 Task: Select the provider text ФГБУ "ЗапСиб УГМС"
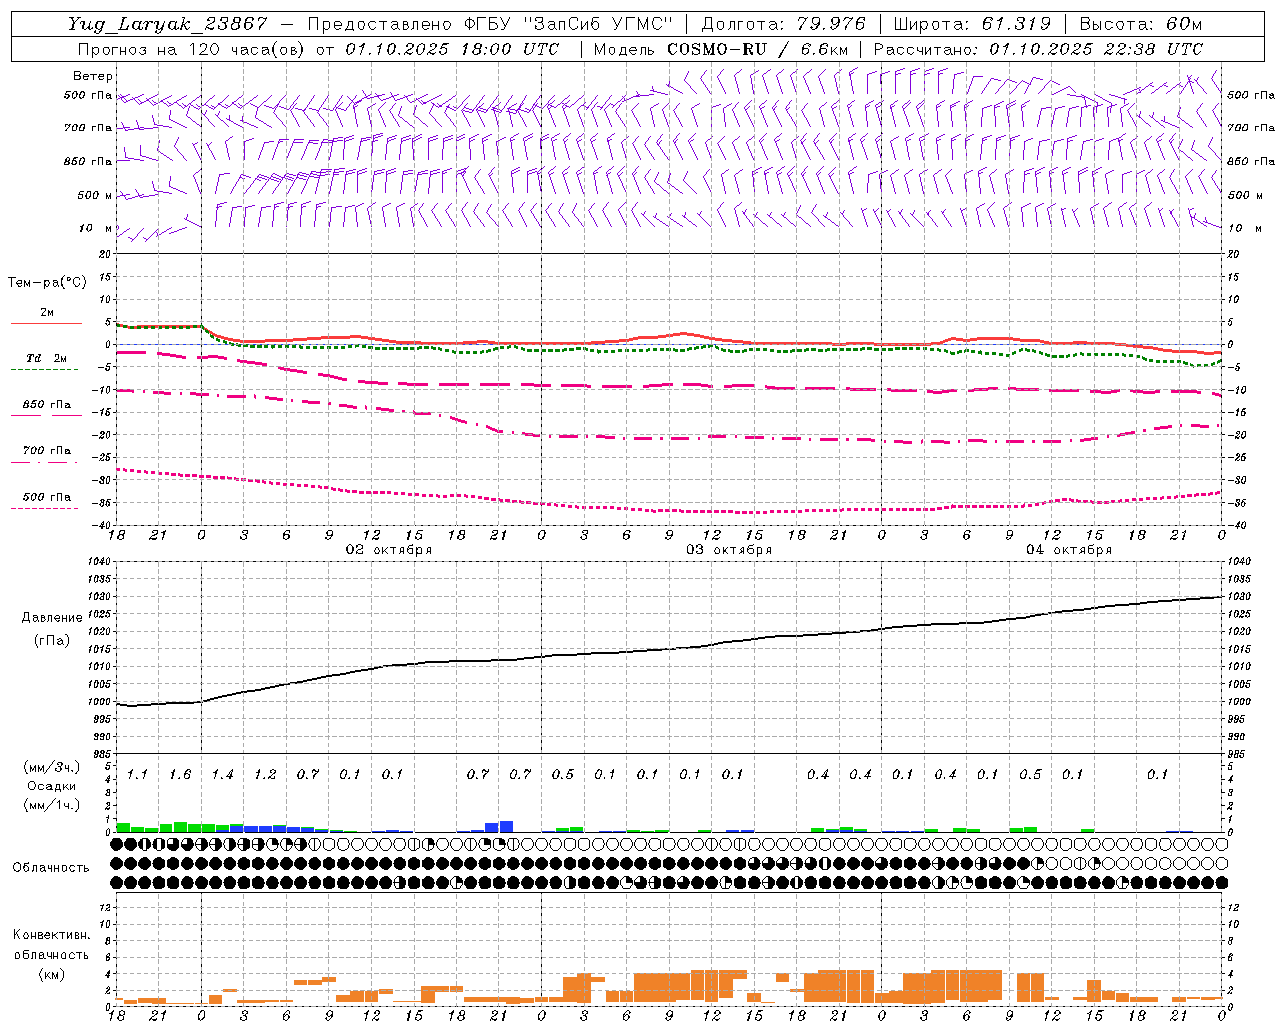(568, 24)
